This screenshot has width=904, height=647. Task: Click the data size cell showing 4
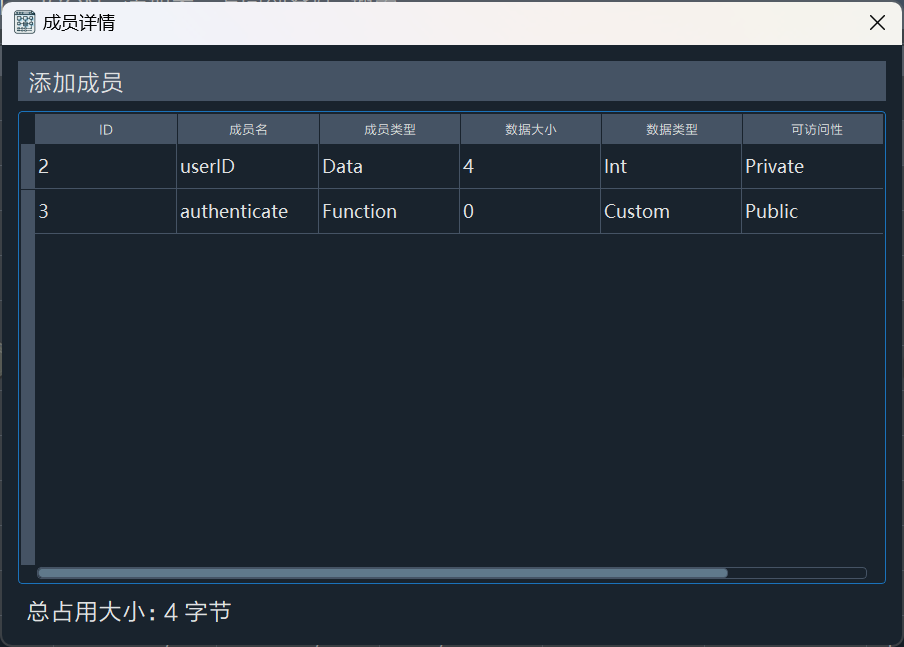pos(529,167)
